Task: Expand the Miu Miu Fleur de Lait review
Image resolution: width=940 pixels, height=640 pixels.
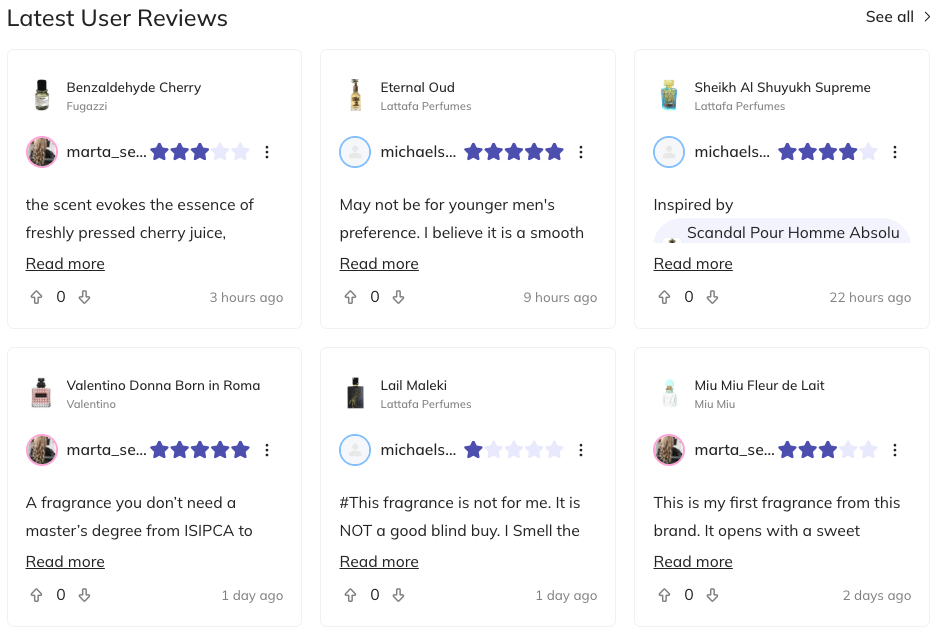Action: [693, 562]
